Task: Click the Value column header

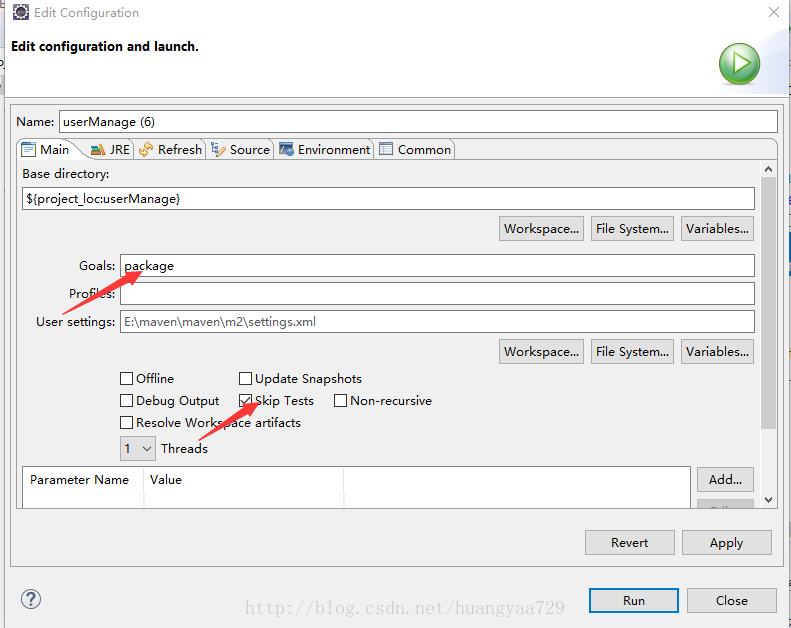Action: (165, 480)
